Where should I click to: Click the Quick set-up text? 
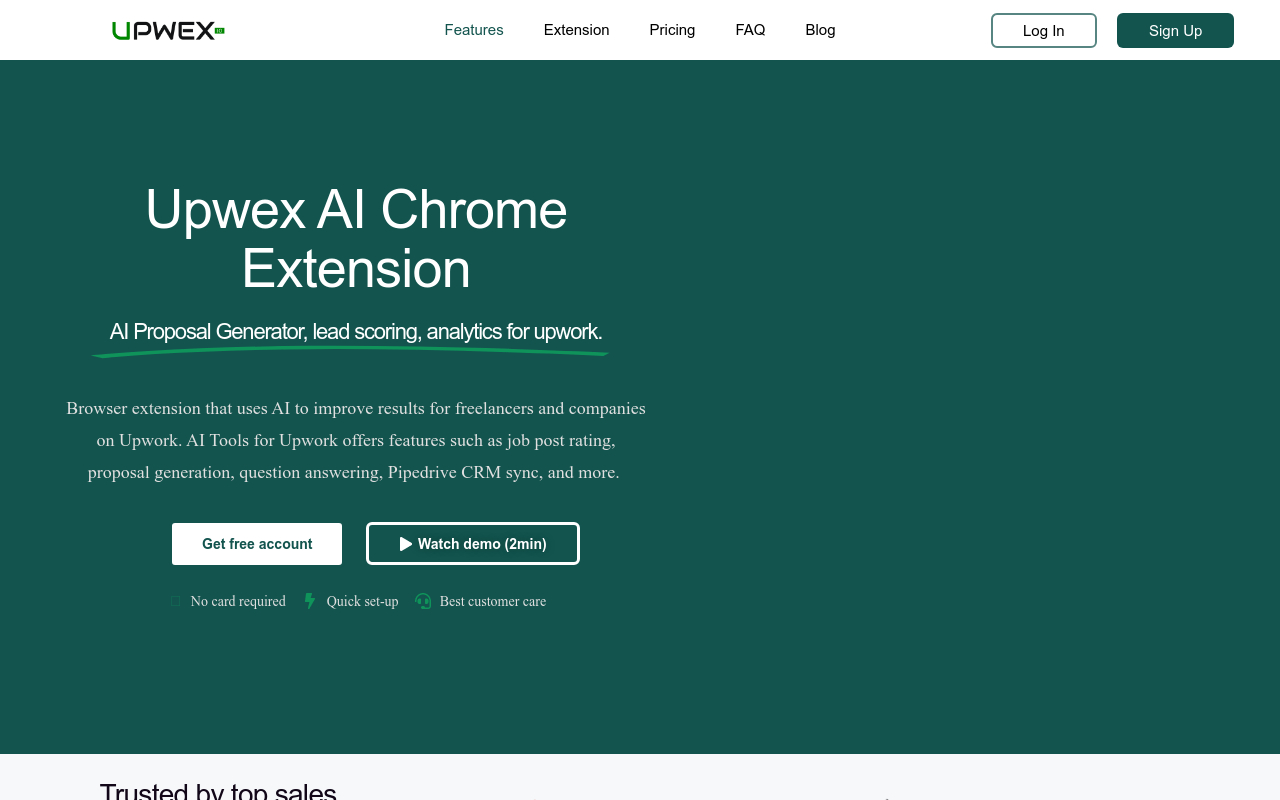(362, 601)
